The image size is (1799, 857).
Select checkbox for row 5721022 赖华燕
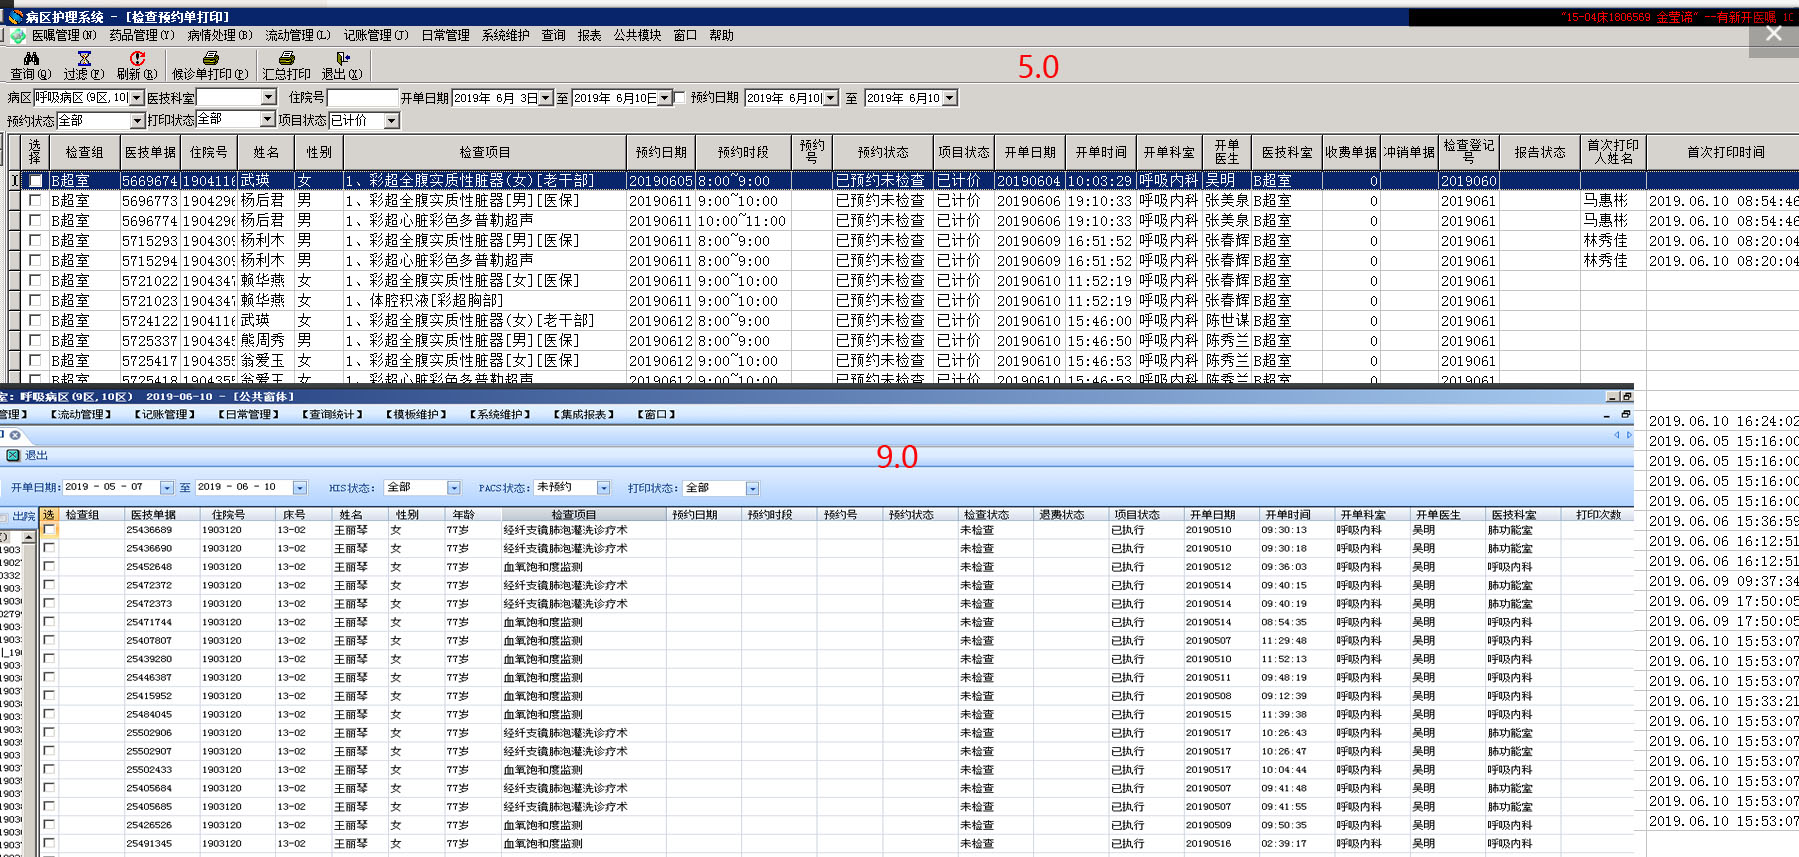(x=35, y=281)
